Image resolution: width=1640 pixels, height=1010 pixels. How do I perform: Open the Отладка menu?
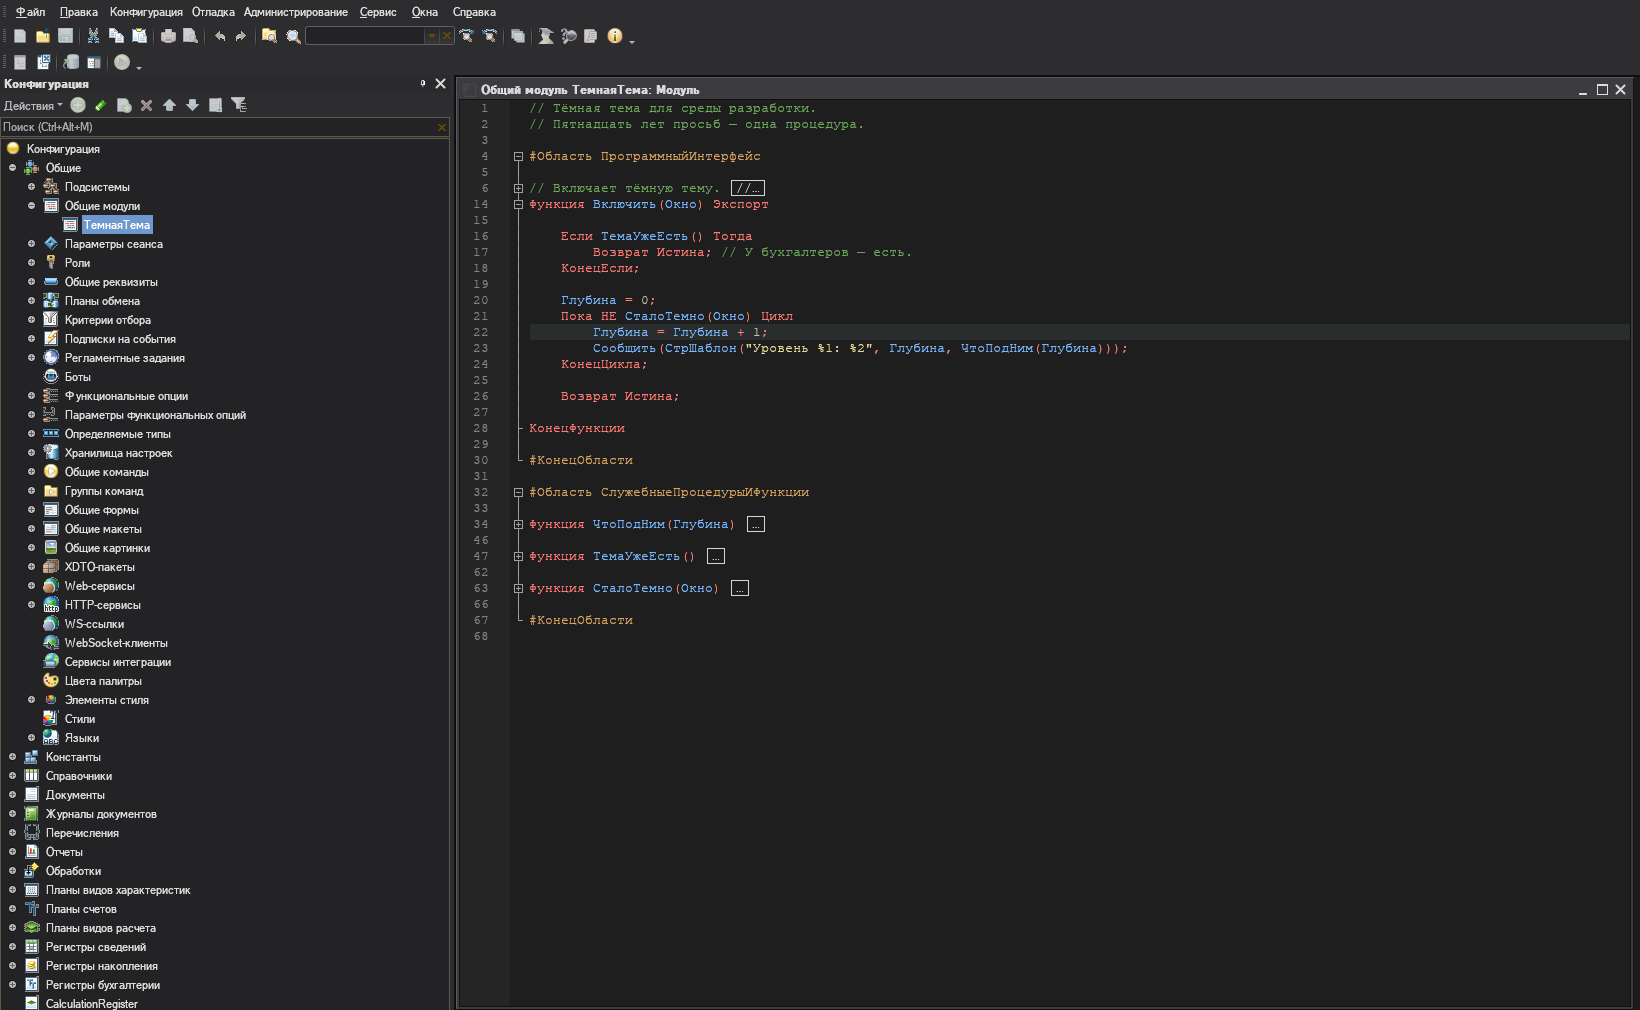pos(213,12)
